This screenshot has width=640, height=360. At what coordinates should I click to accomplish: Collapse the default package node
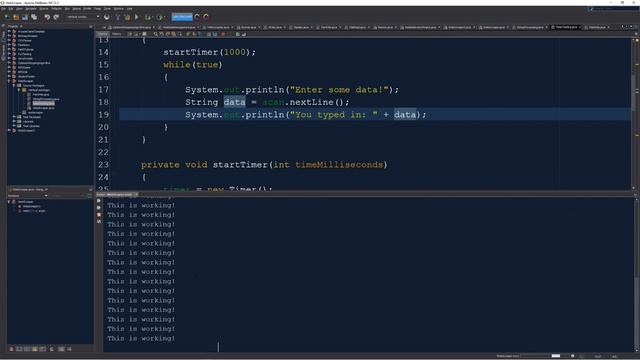coord(19,90)
